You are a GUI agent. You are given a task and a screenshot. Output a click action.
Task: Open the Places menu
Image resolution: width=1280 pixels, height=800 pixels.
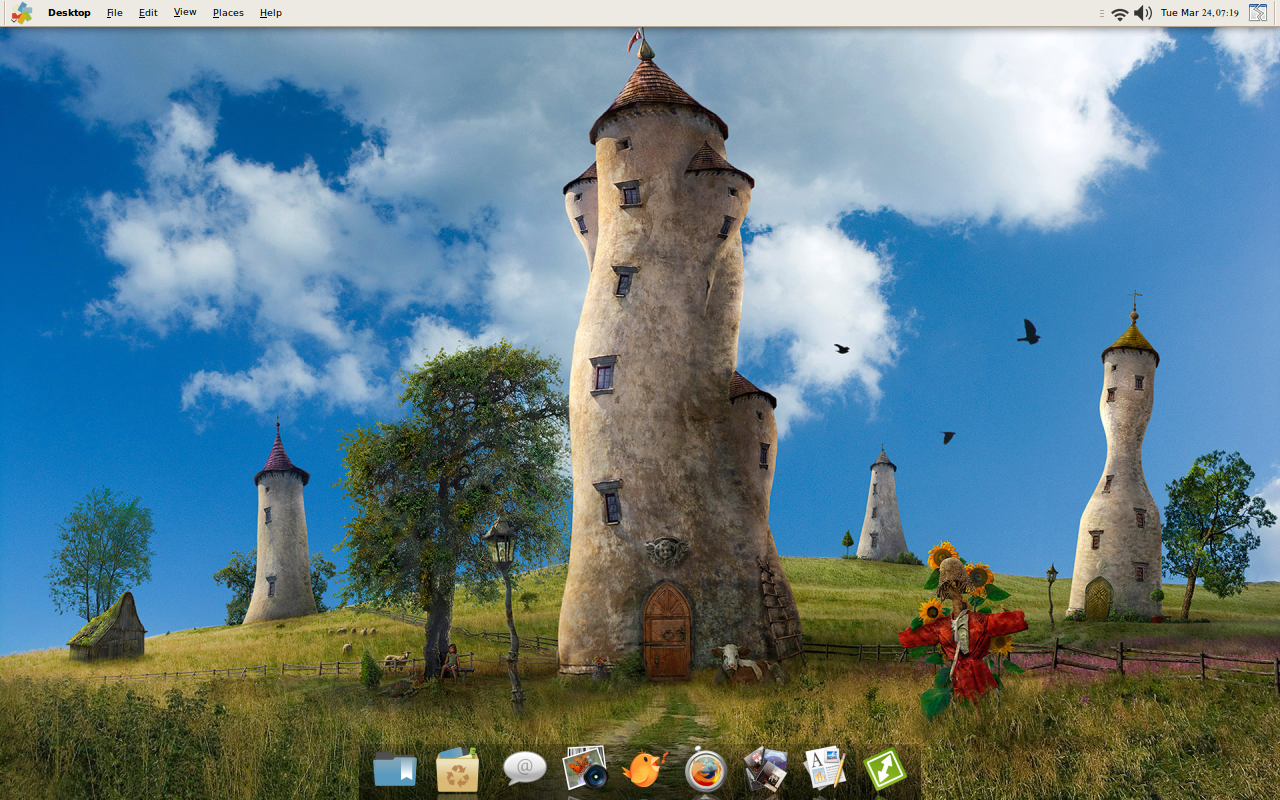[228, 13]
